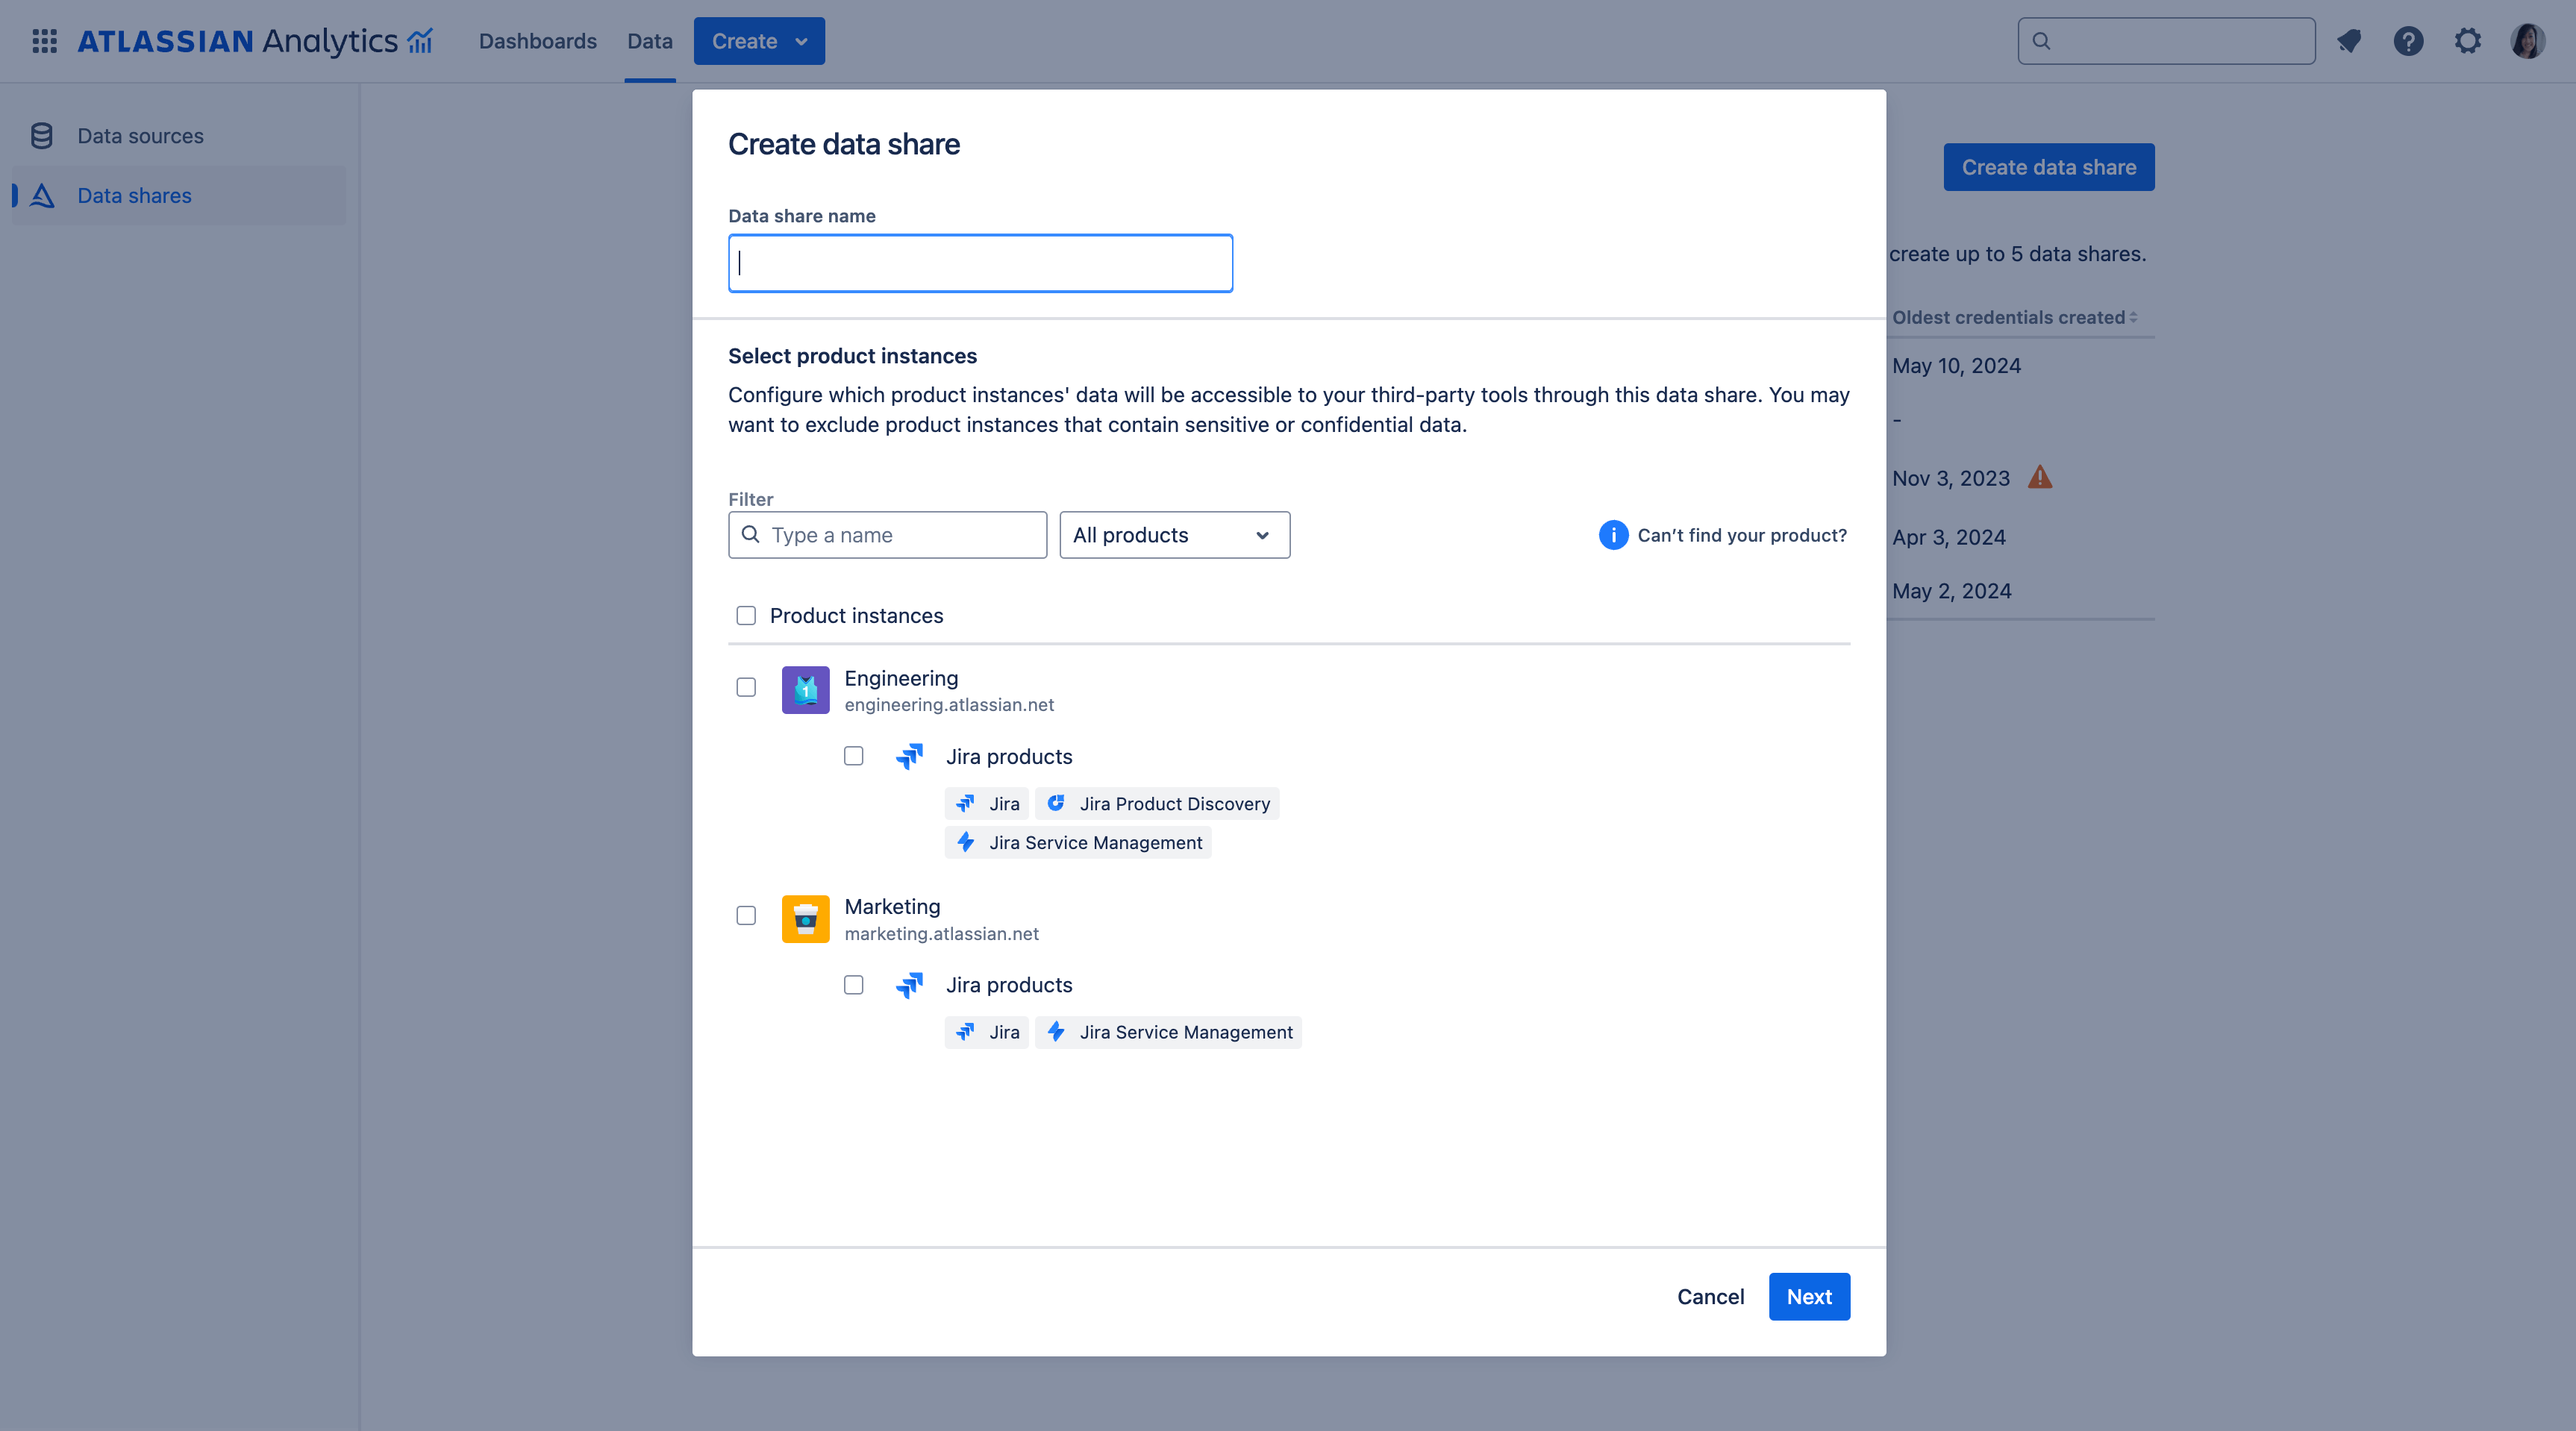Screen dimensions: 2576x1431
Task: Open the All products dropdown
Action: (x=1174, y=535)
